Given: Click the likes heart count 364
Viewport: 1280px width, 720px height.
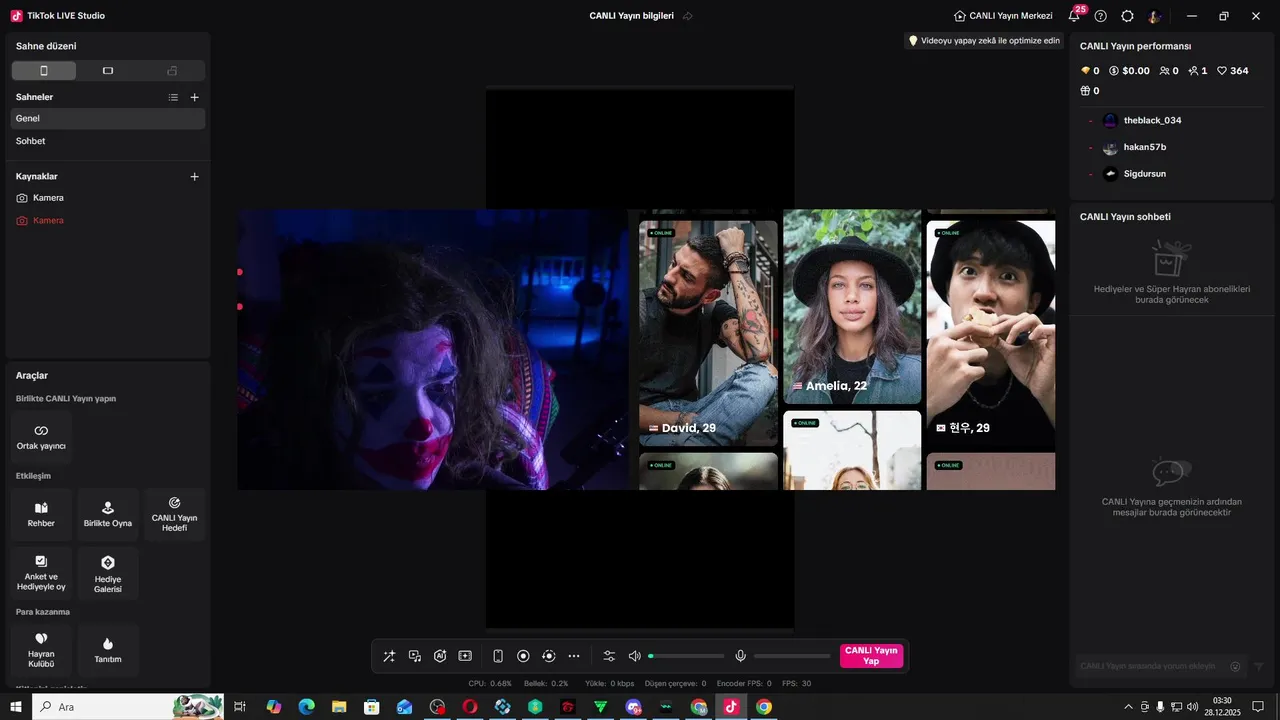Looking at the screenshot, I should pos(1233,71).
